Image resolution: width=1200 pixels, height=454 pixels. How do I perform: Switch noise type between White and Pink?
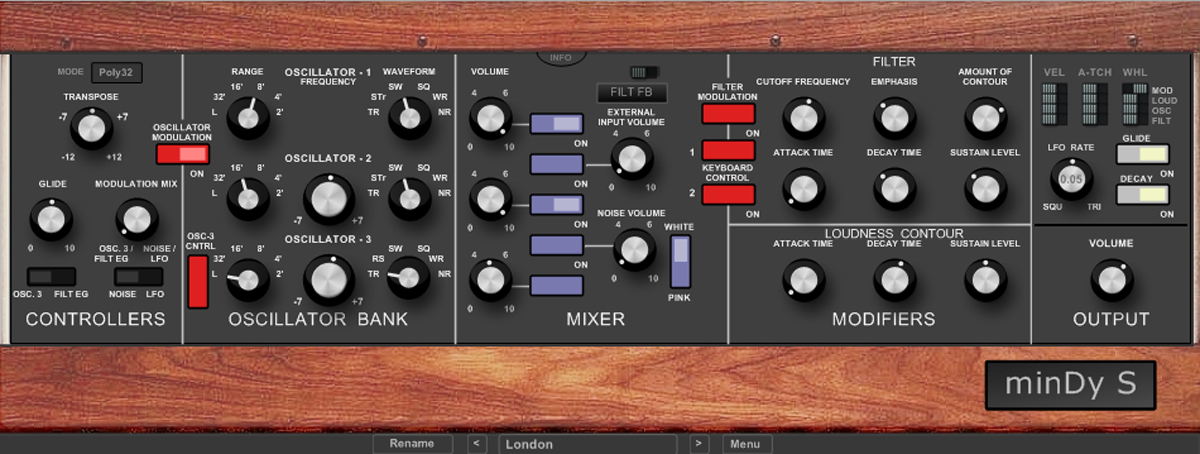click(680, 262)
